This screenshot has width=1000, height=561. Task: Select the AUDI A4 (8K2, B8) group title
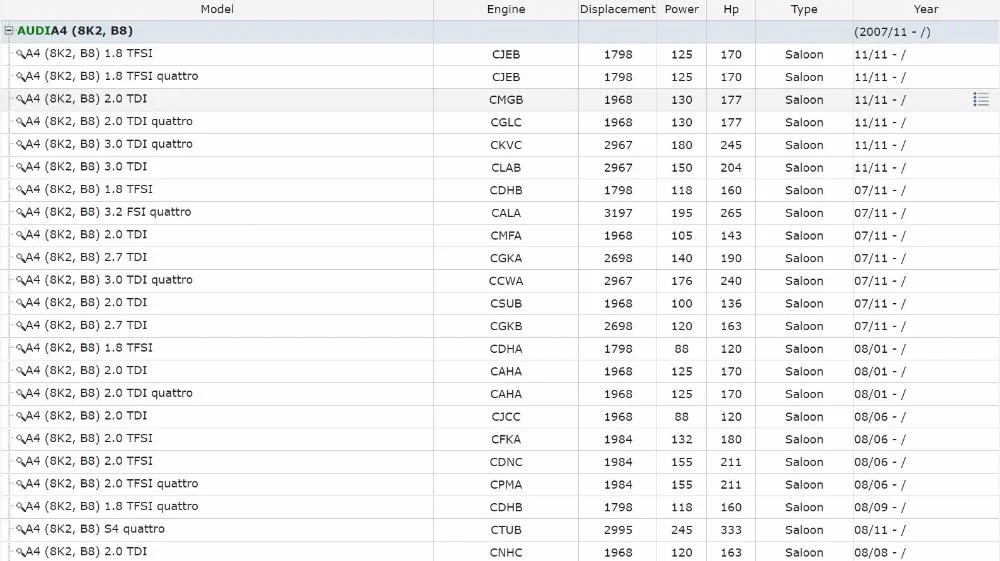75,31
